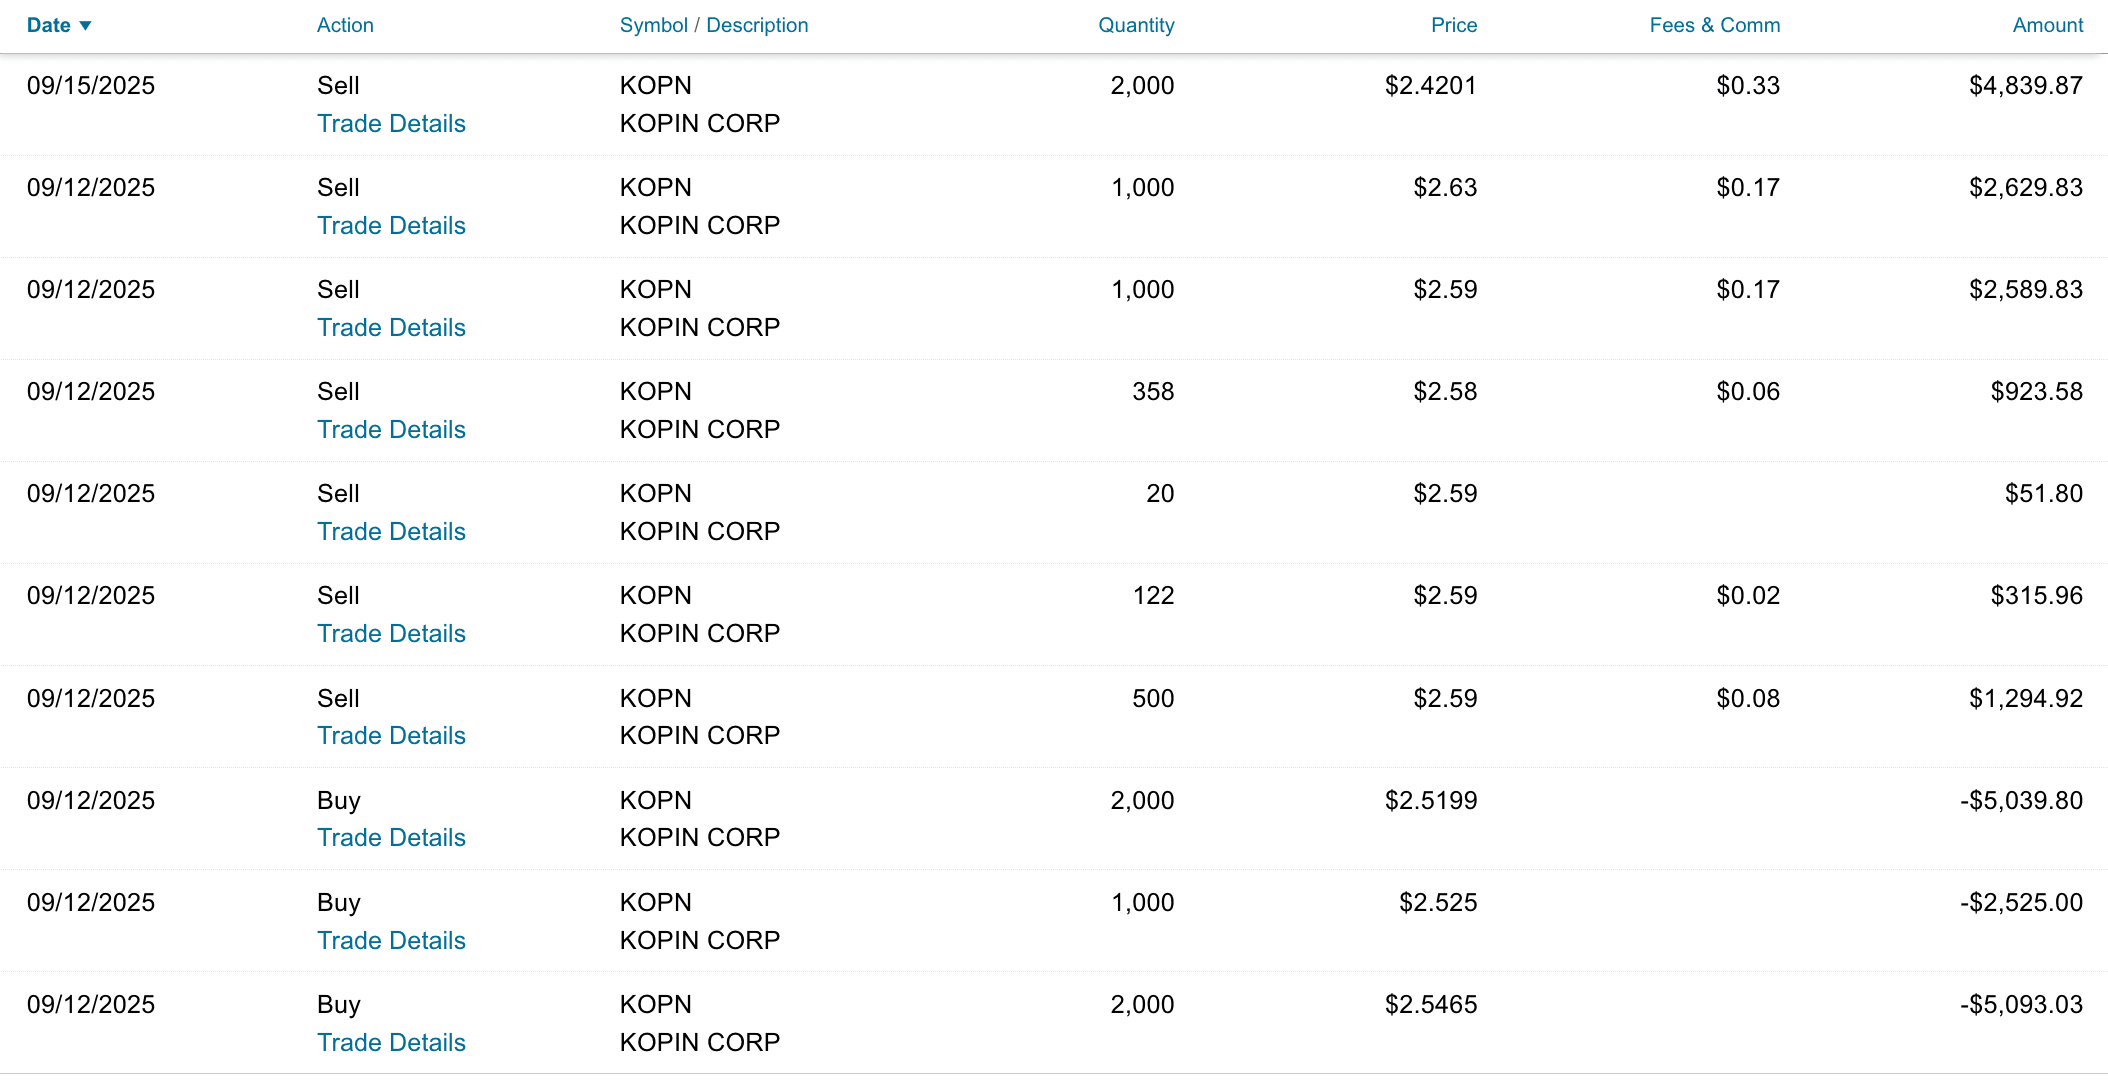
Task: Open Trade Details for $2.5465 buy
Action: click(x=391, y=1043)
